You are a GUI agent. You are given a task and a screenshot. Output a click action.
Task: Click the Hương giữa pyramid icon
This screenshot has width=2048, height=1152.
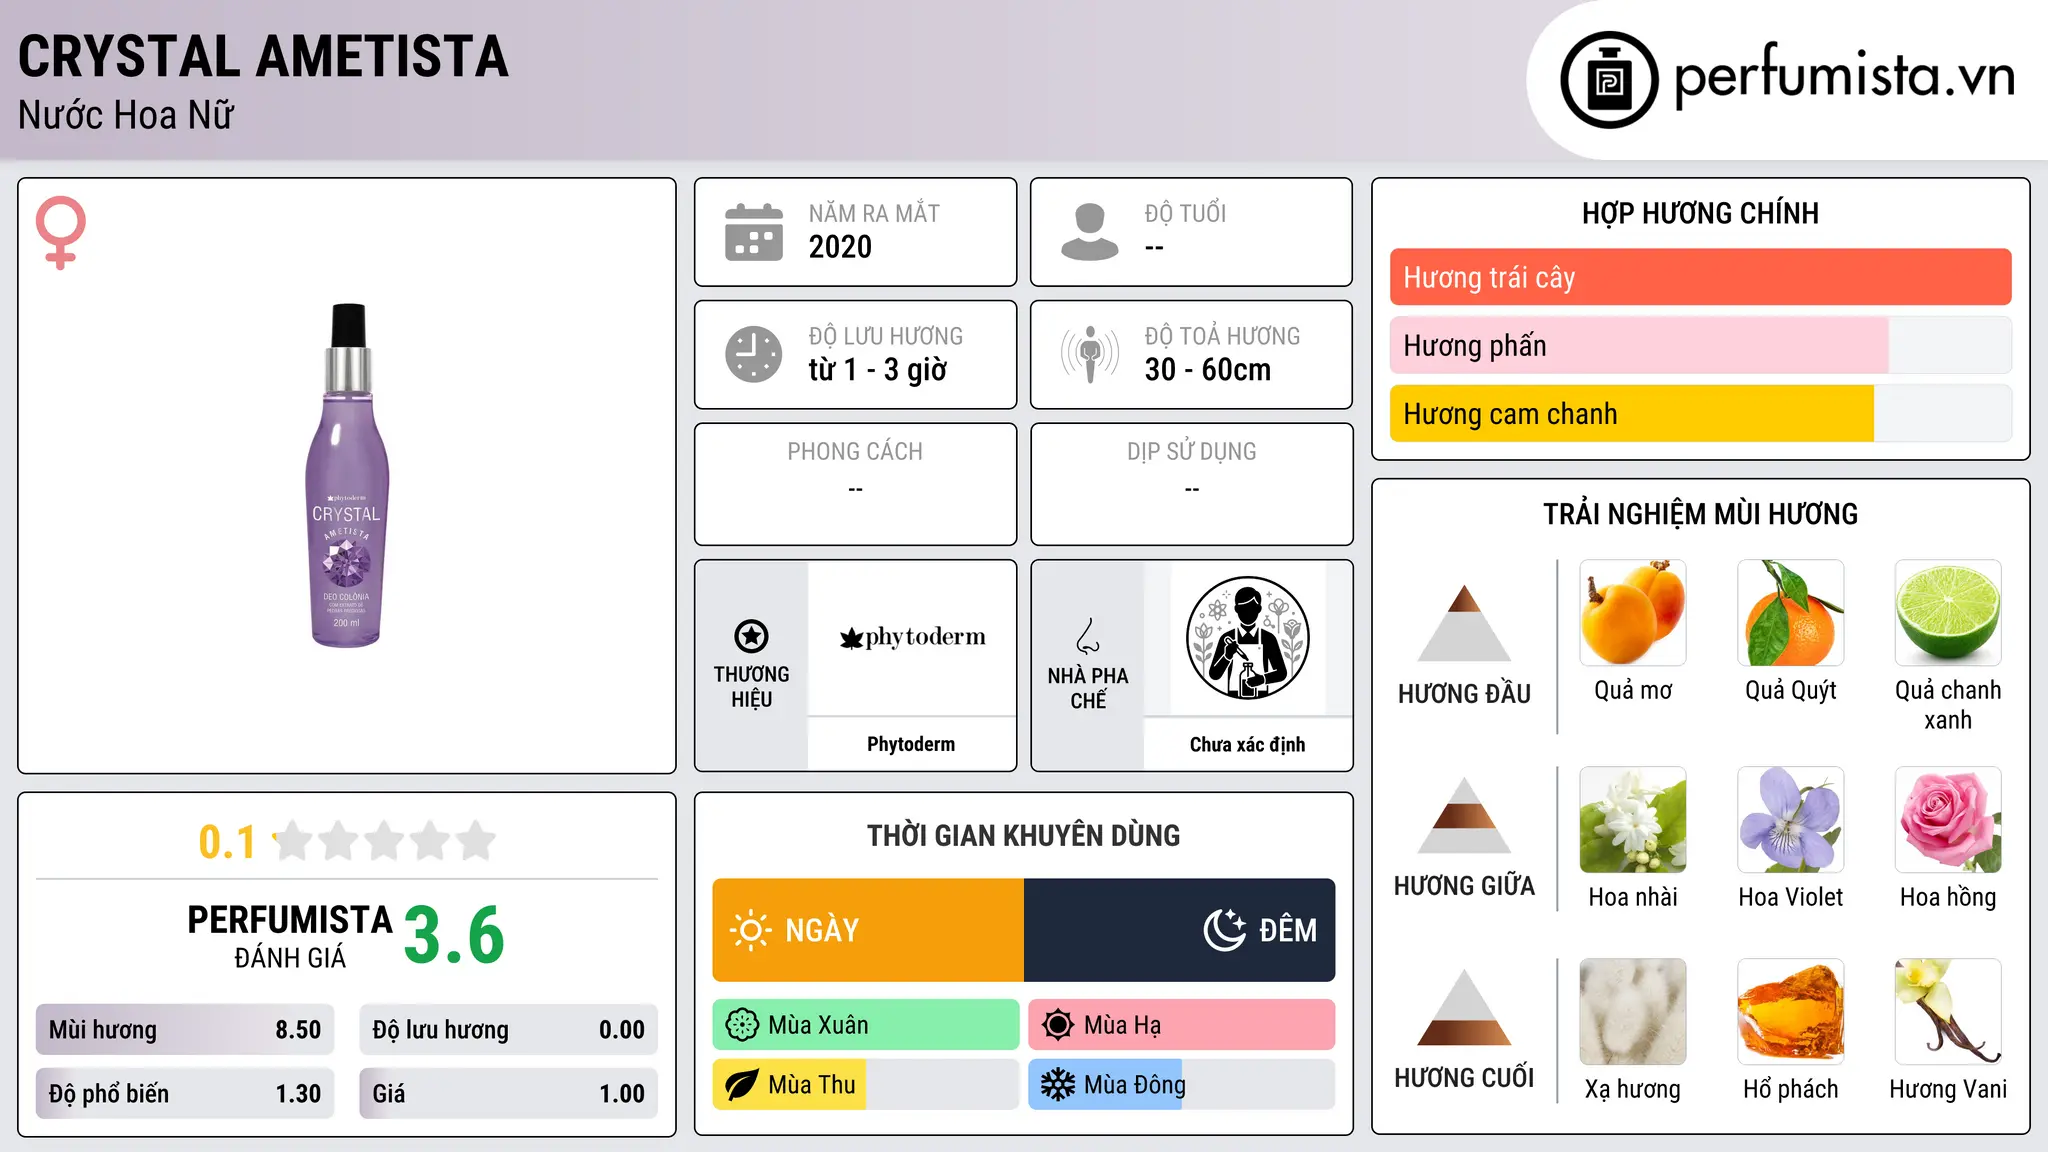click(1464, 815)
